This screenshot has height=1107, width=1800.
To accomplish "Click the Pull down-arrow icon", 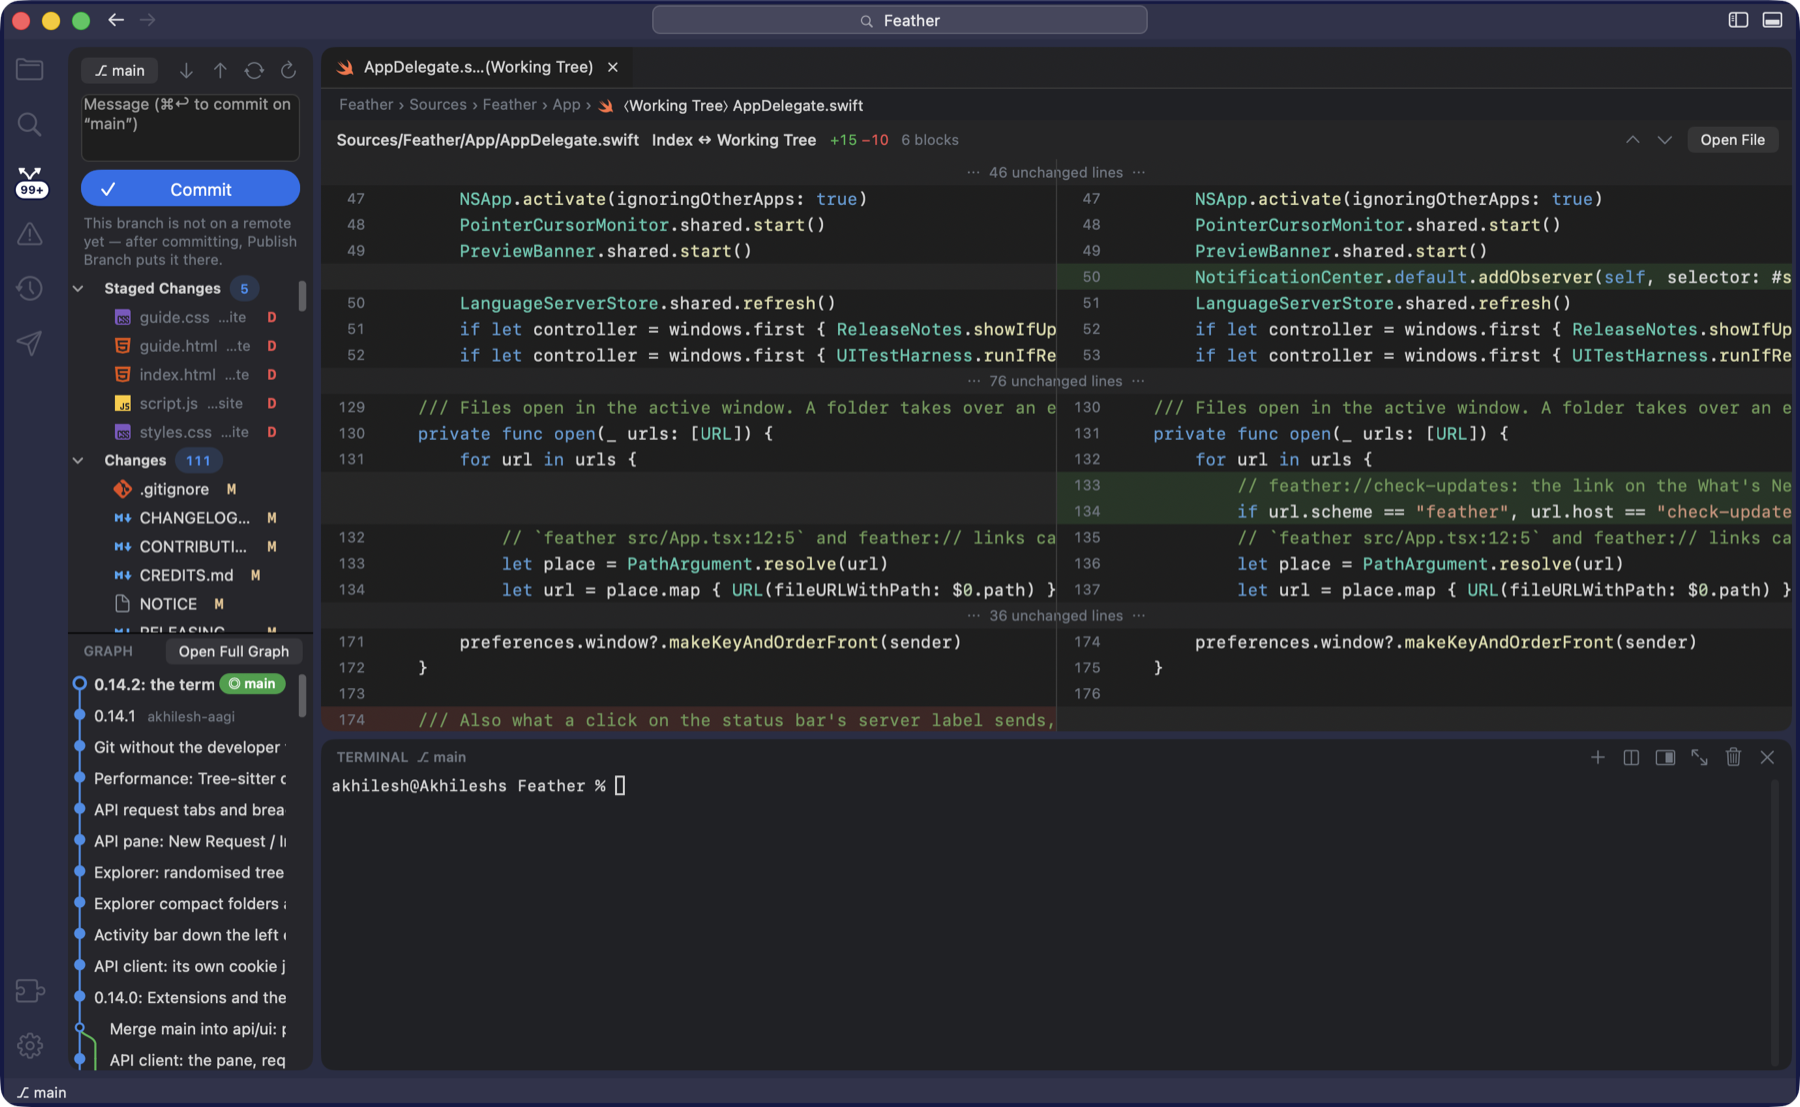I will pos(186,70).
